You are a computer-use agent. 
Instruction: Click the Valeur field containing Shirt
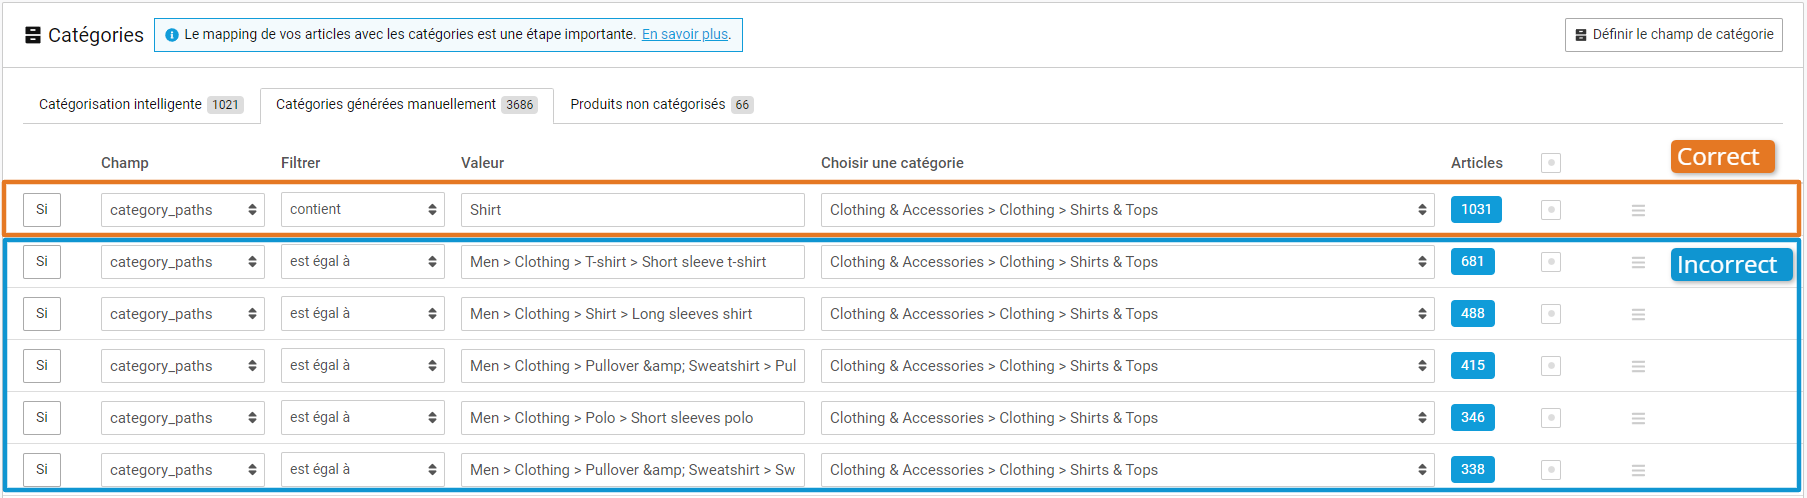click(x=632, y=210)
